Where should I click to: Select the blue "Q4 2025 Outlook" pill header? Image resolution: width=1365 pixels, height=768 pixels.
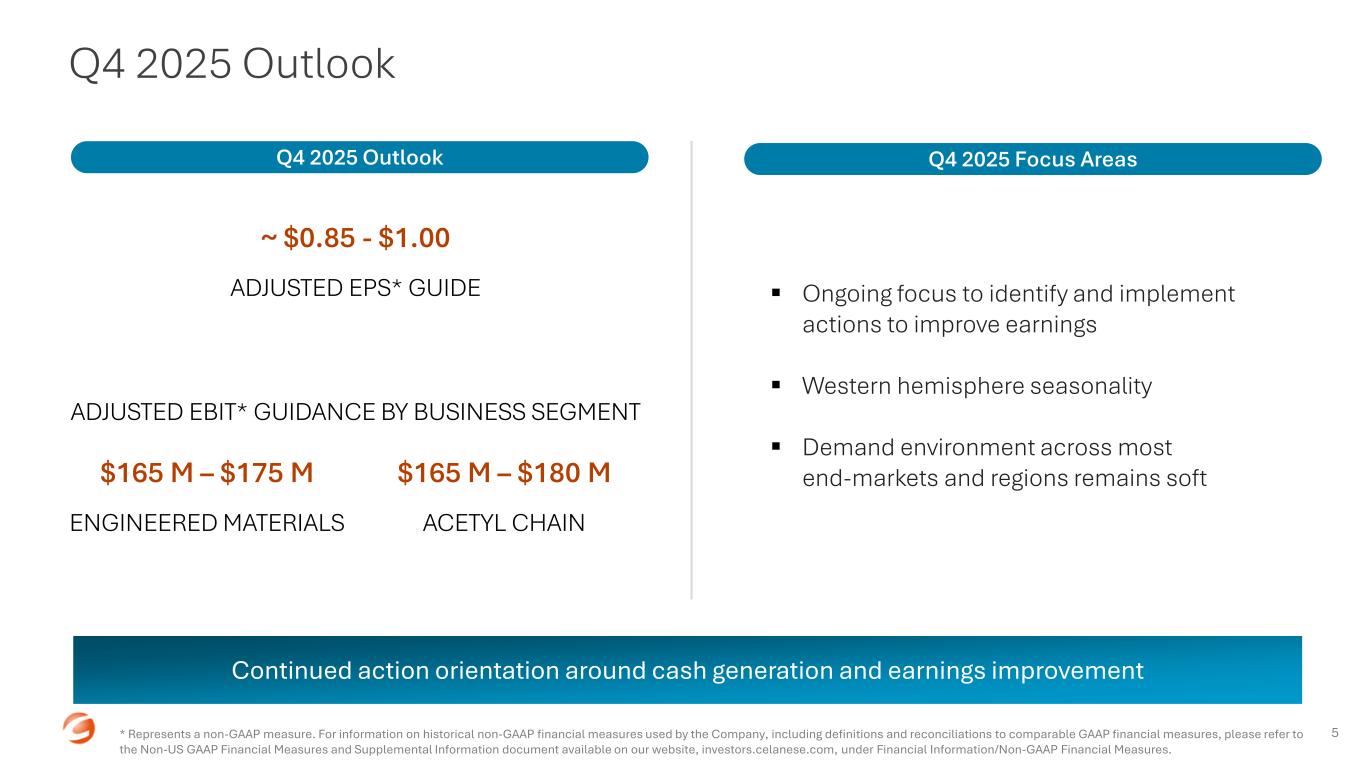(x=359, y=157)
